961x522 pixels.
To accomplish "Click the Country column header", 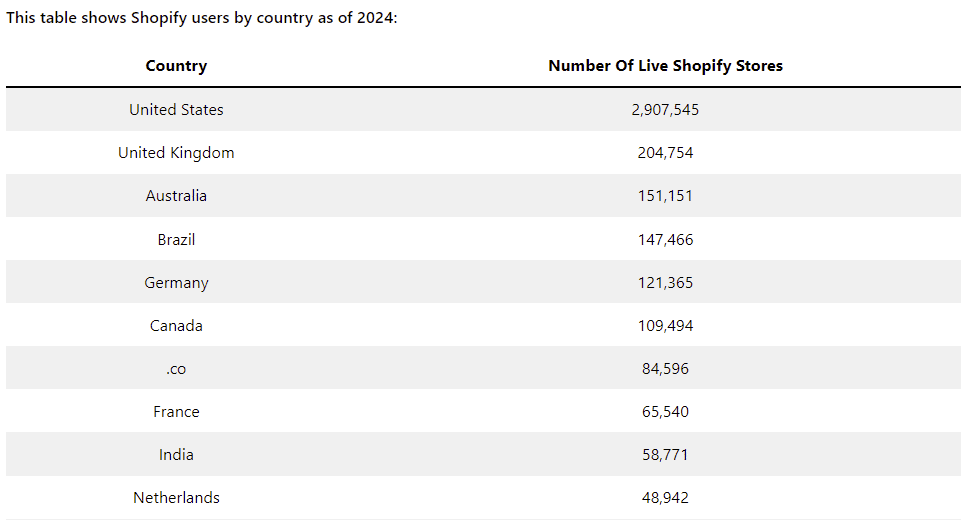I will [x=176, y=66].
